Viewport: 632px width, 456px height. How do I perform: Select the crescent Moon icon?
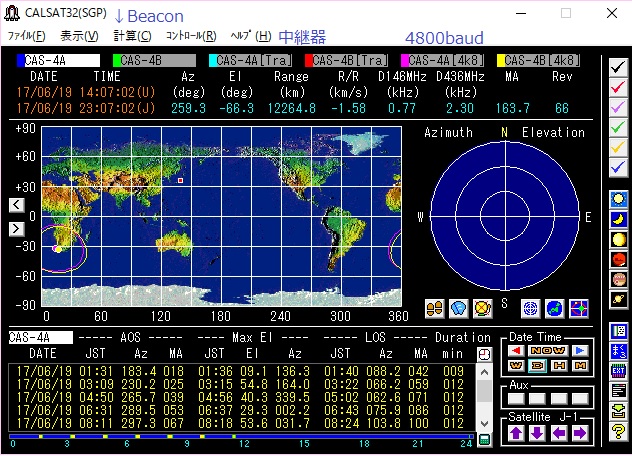tap(619, 219)
